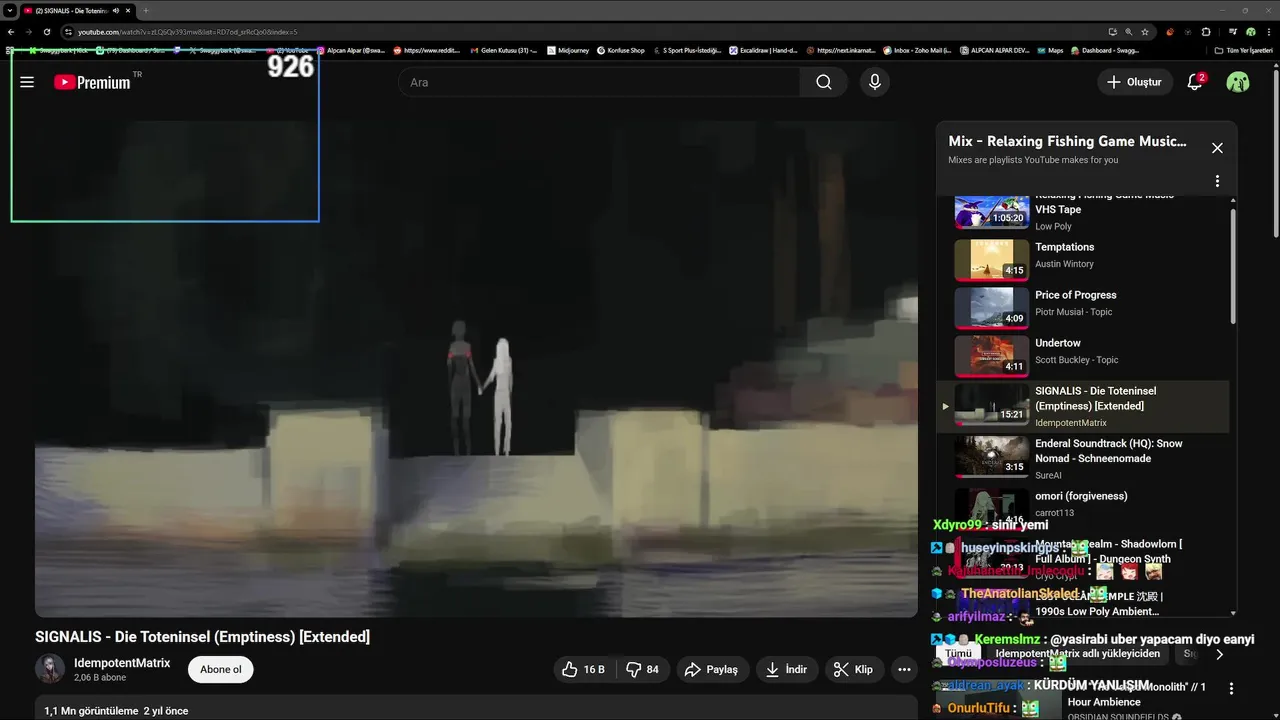Viewport: 1280px width, 720px height.
Task: Select the Tümü filter chip
Action: click(x=958, y=654)
